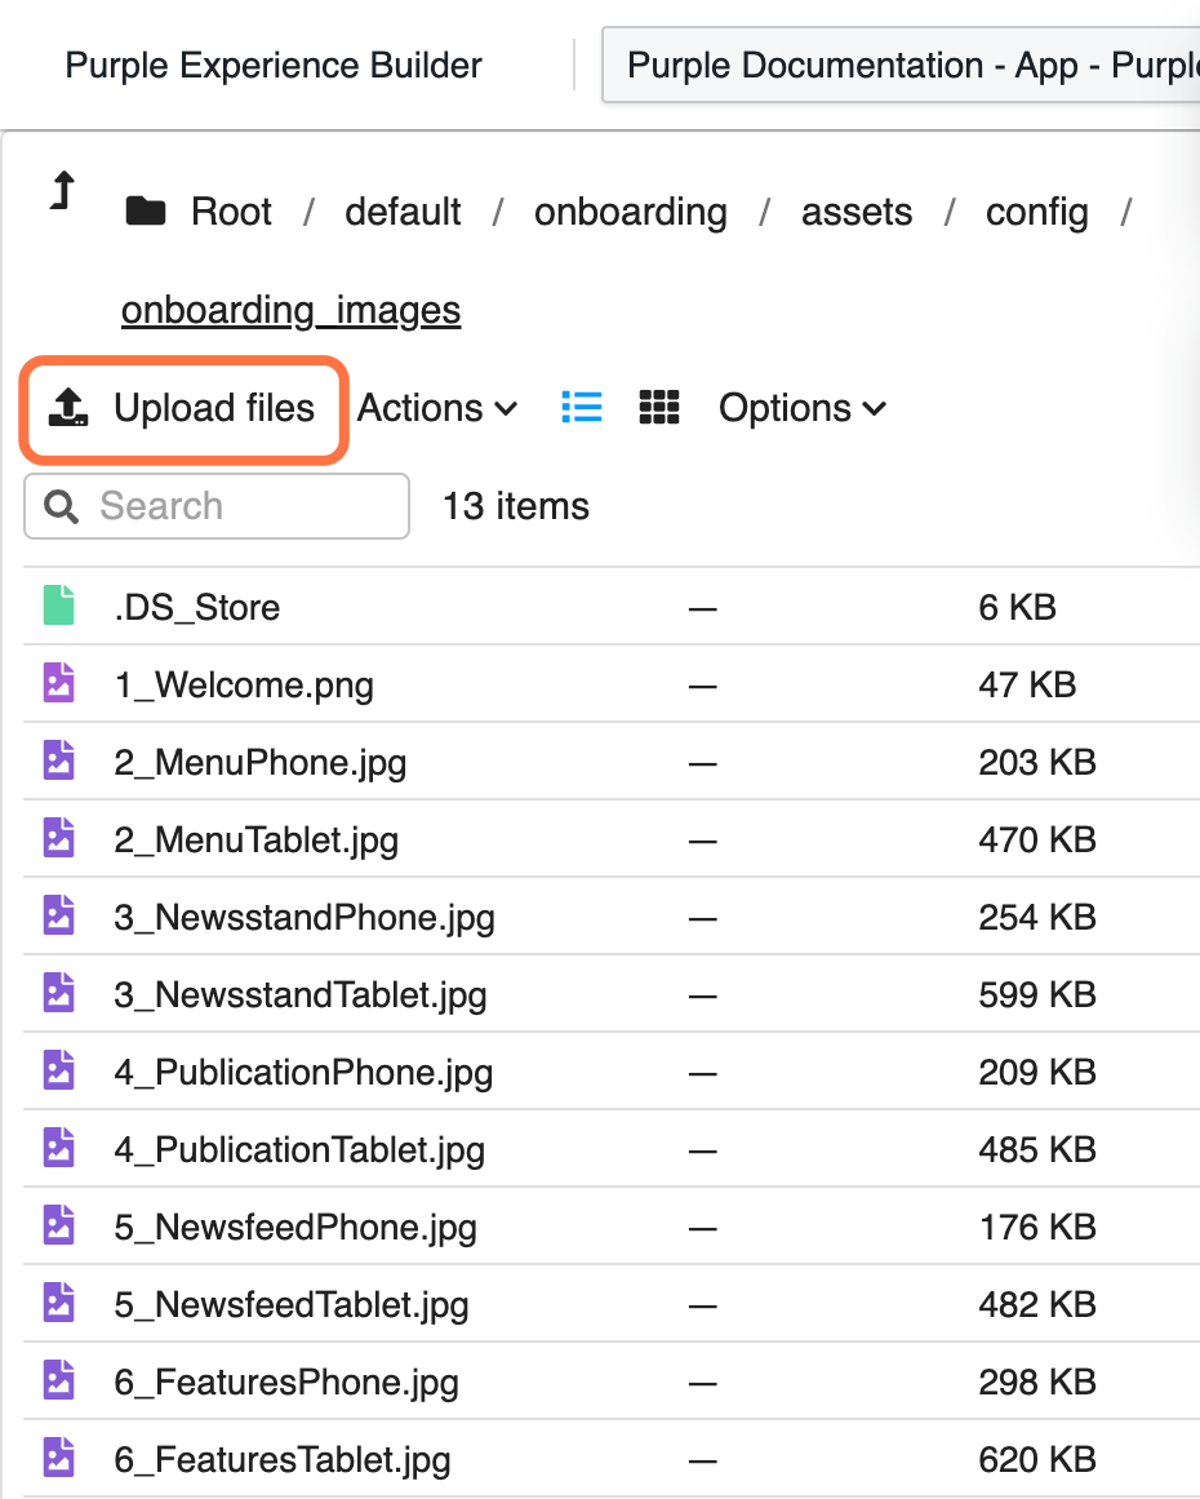Click Purple Experience Builder title
Screen dimensions: 1200x1499
coord(273,66)
